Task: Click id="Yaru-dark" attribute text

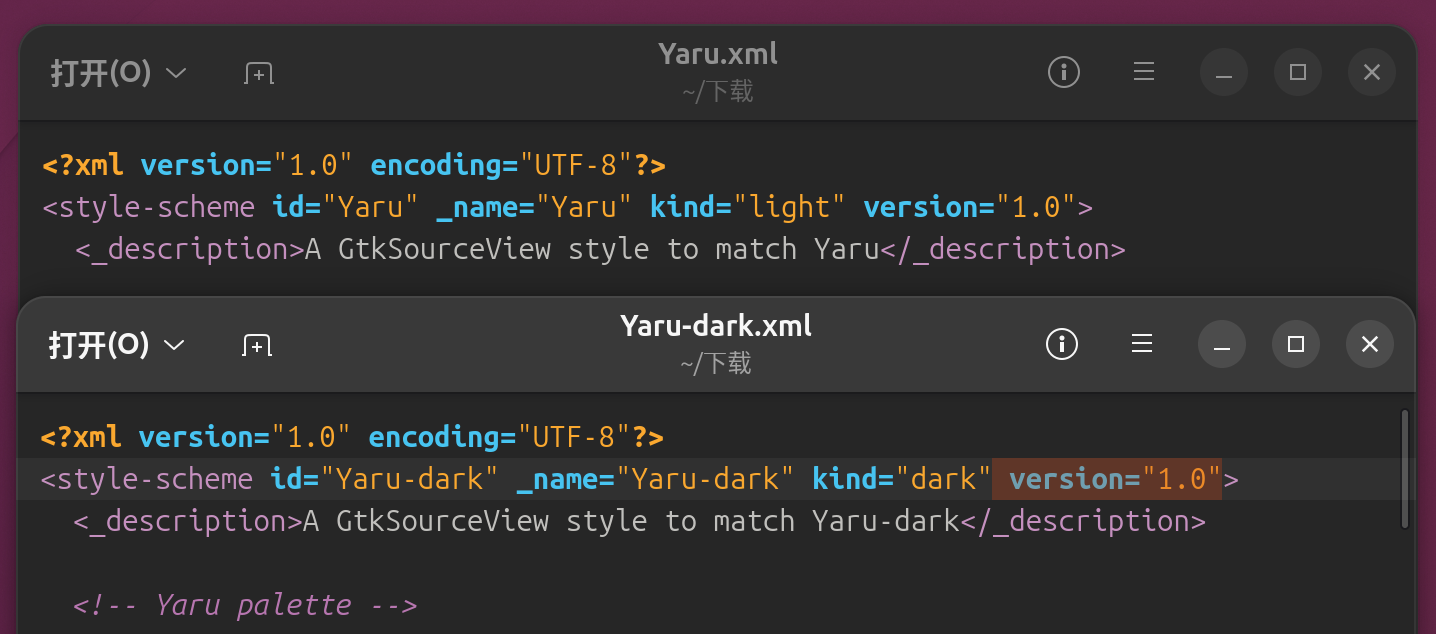Action: pos(384,479)
